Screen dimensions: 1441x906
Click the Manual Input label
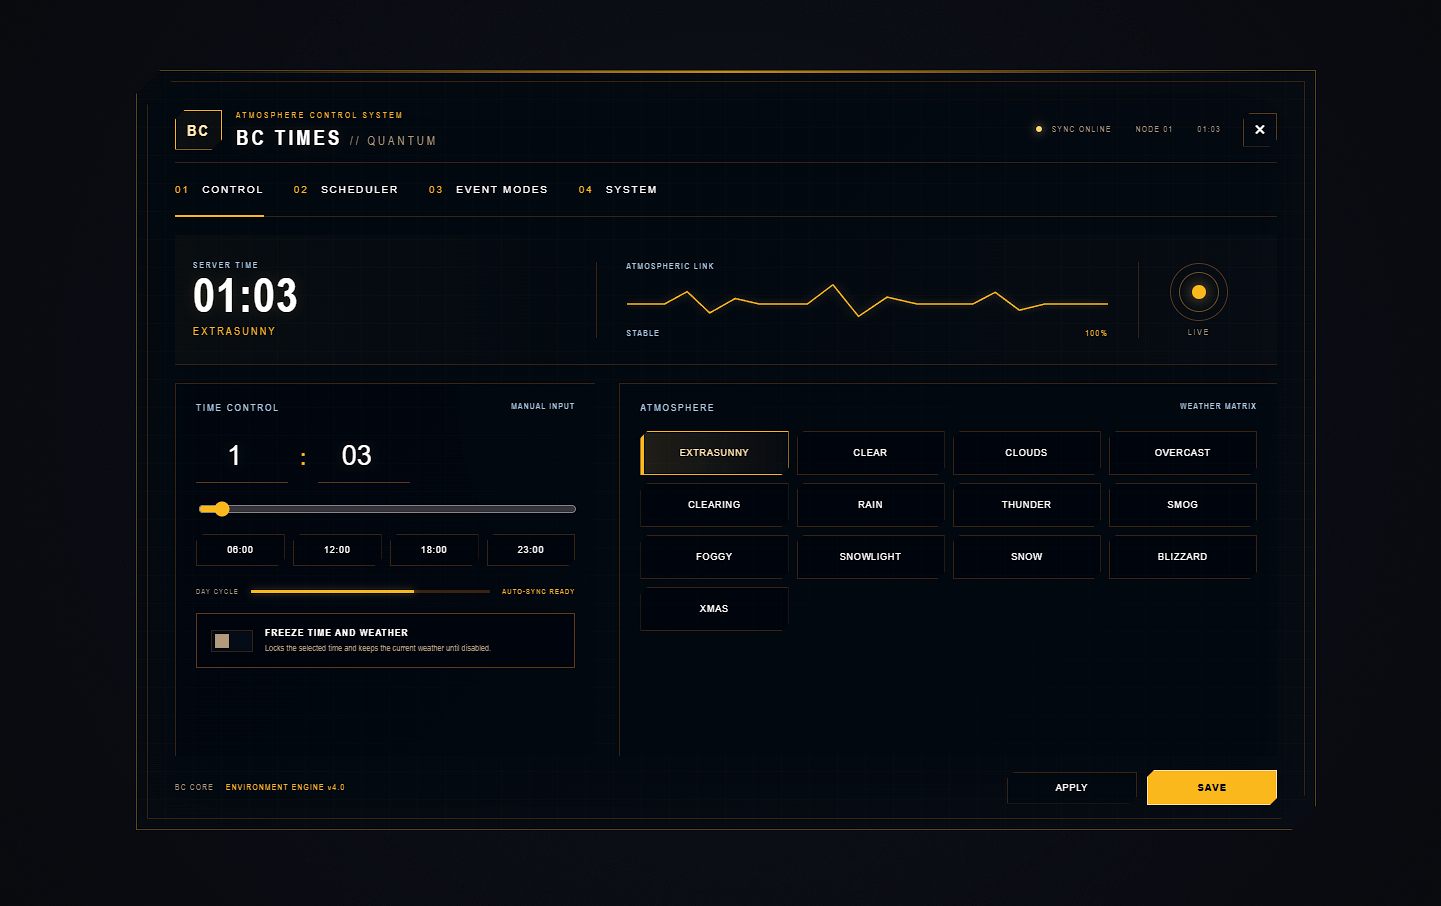click(543, 407)
